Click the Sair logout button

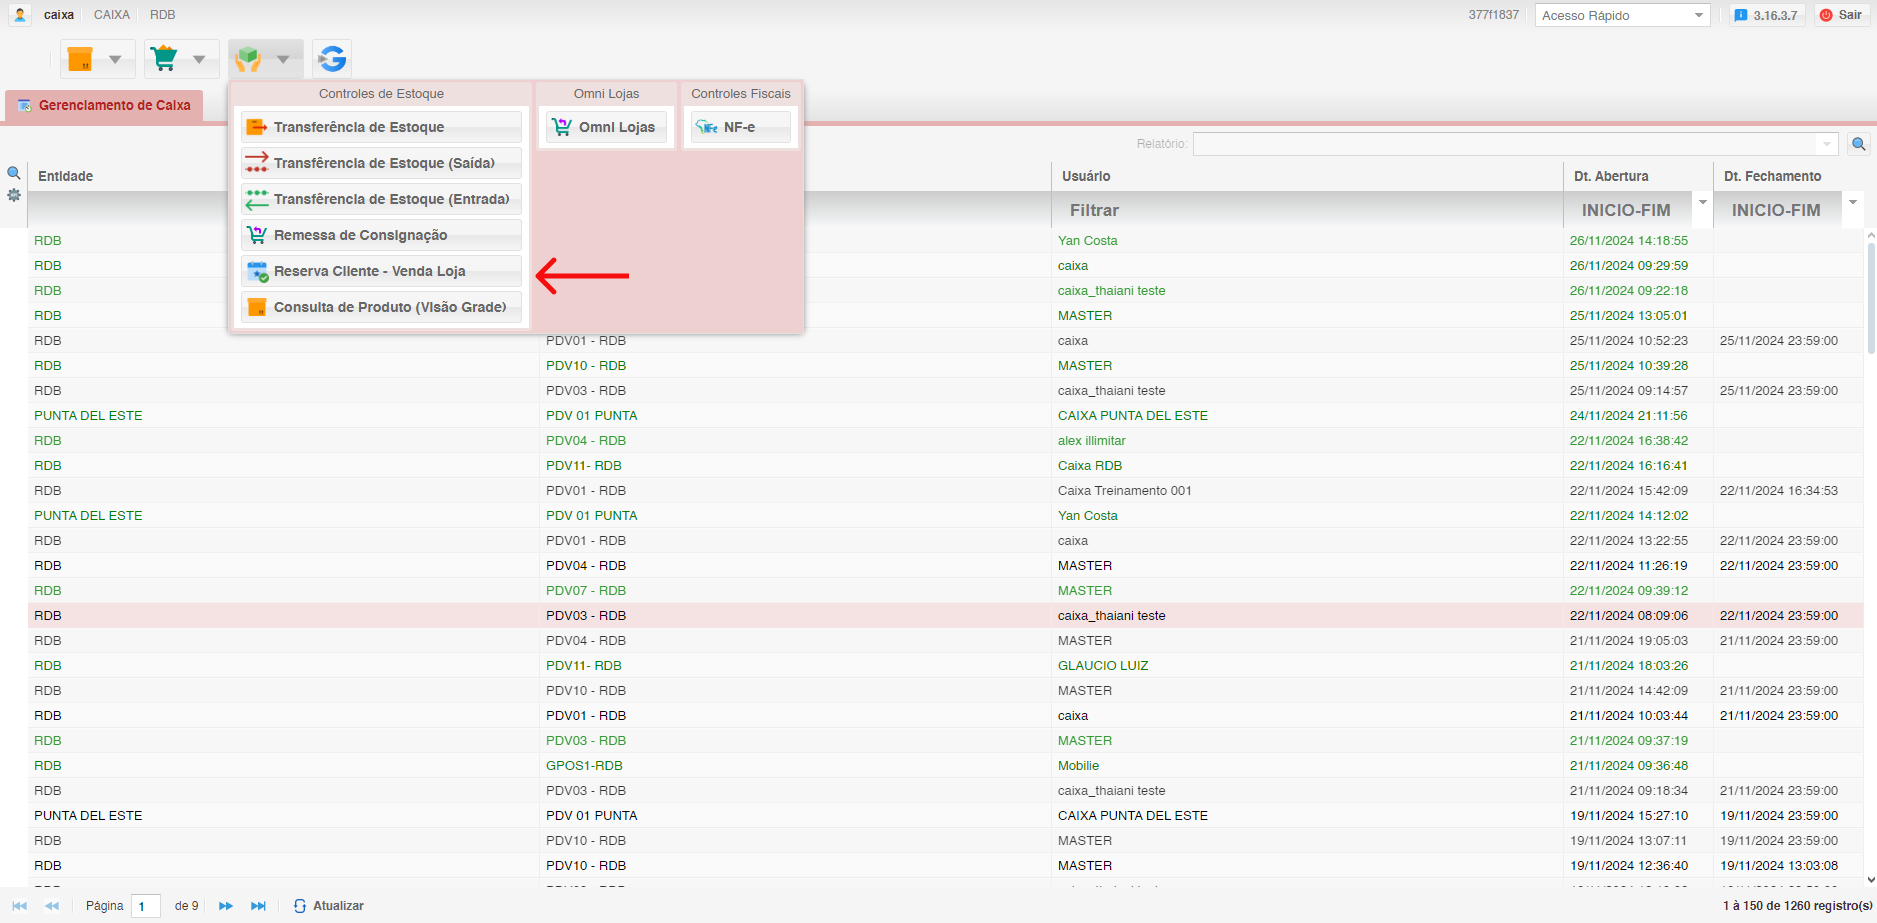1841,15
